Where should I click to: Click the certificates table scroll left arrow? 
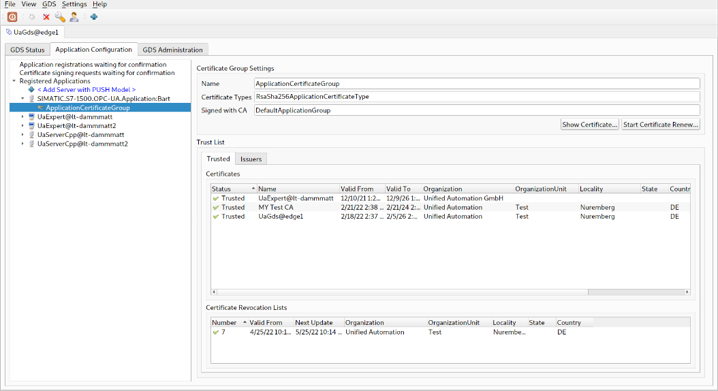[214, 292]
